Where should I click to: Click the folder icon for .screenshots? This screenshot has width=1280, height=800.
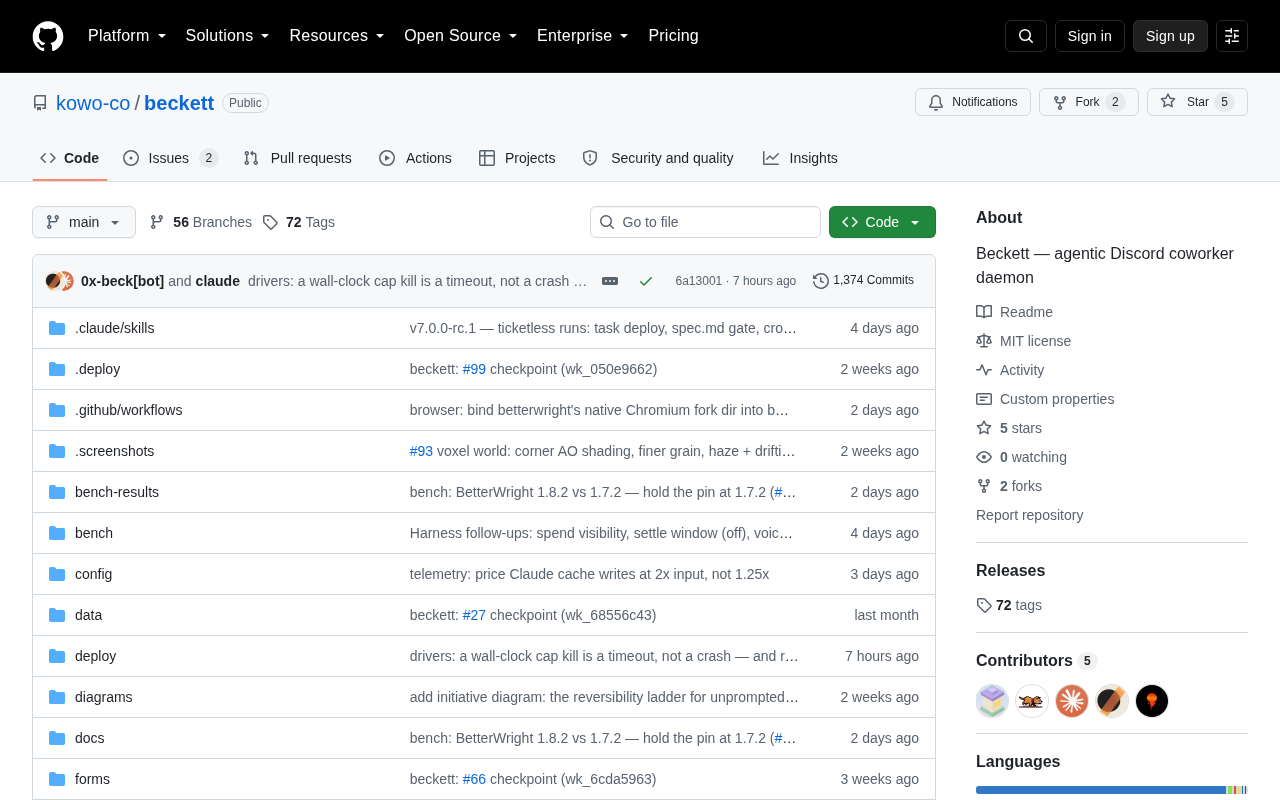[x=57, y=451]
